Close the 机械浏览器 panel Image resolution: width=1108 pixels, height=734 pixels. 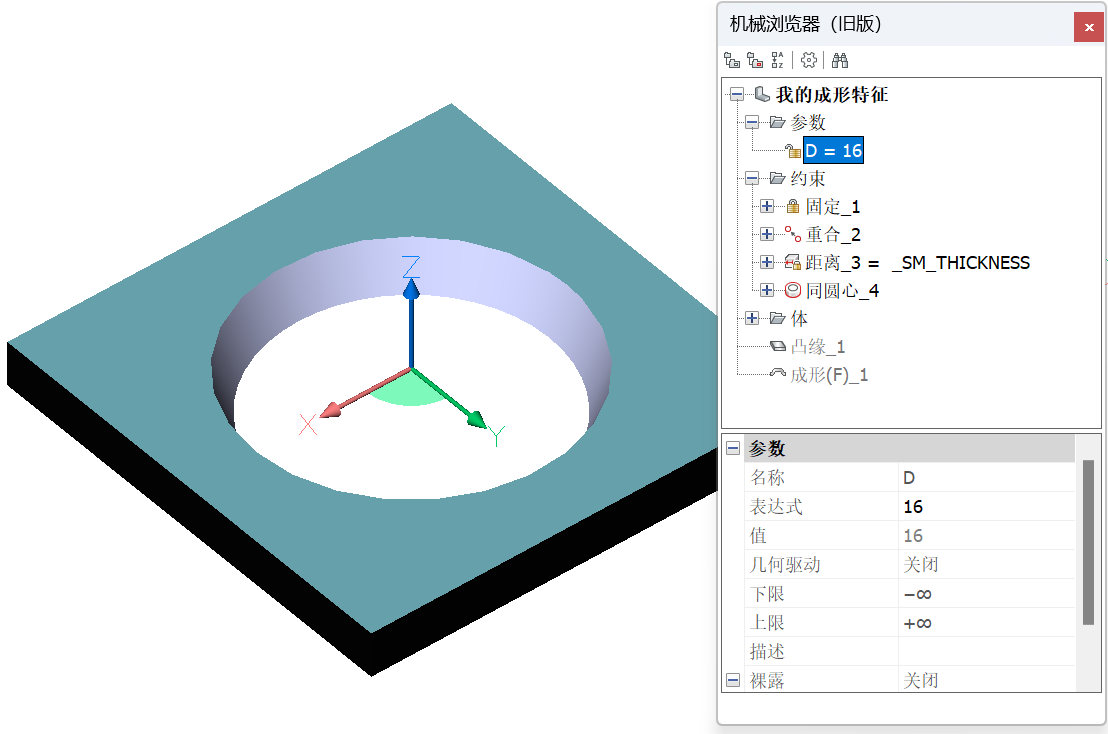pyautogui.click(x=1088, y=27)
